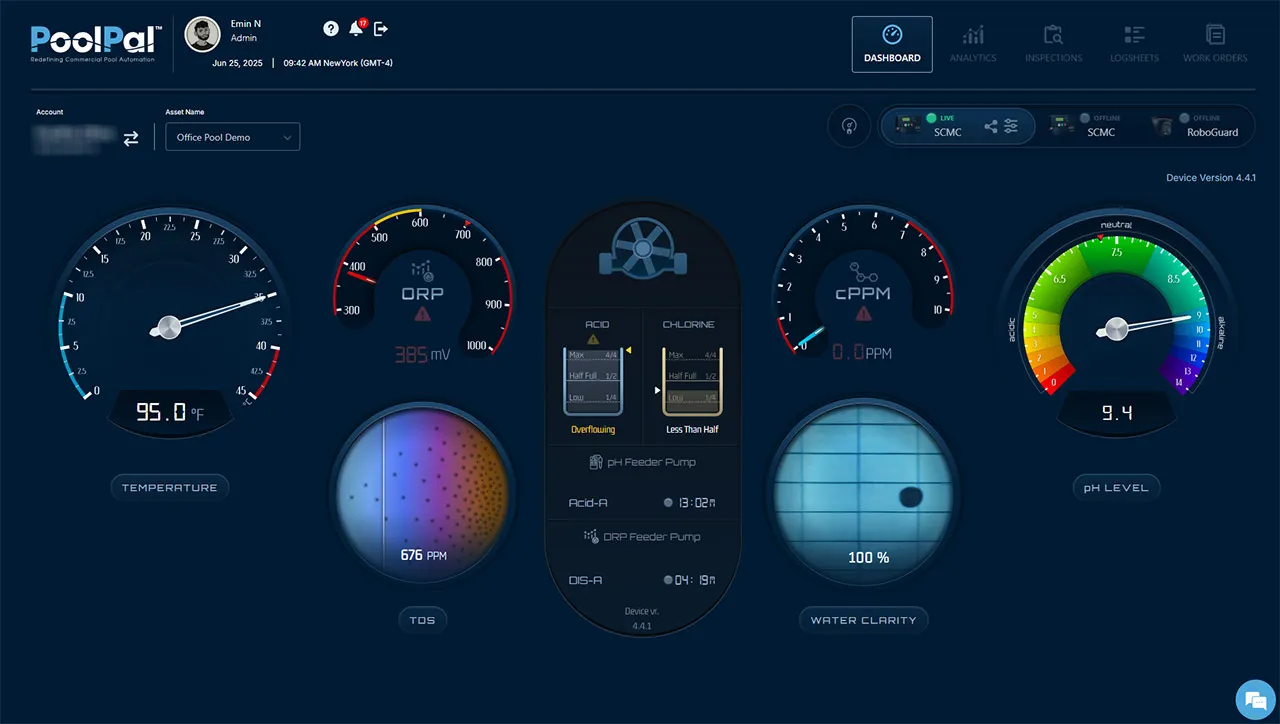Click the pump fan icon
This screenshot has width=1280, height=724.
tap(639, 250)
